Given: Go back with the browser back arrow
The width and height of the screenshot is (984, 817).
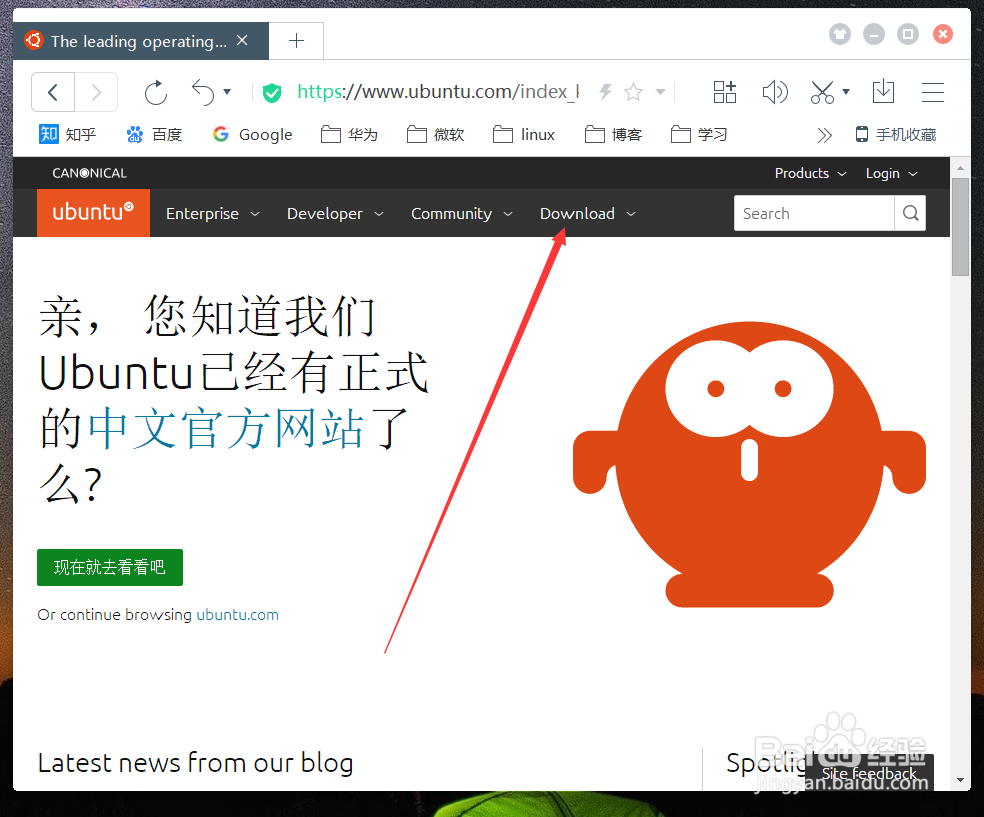Looking at the screenshot, I should coord(53,92).
